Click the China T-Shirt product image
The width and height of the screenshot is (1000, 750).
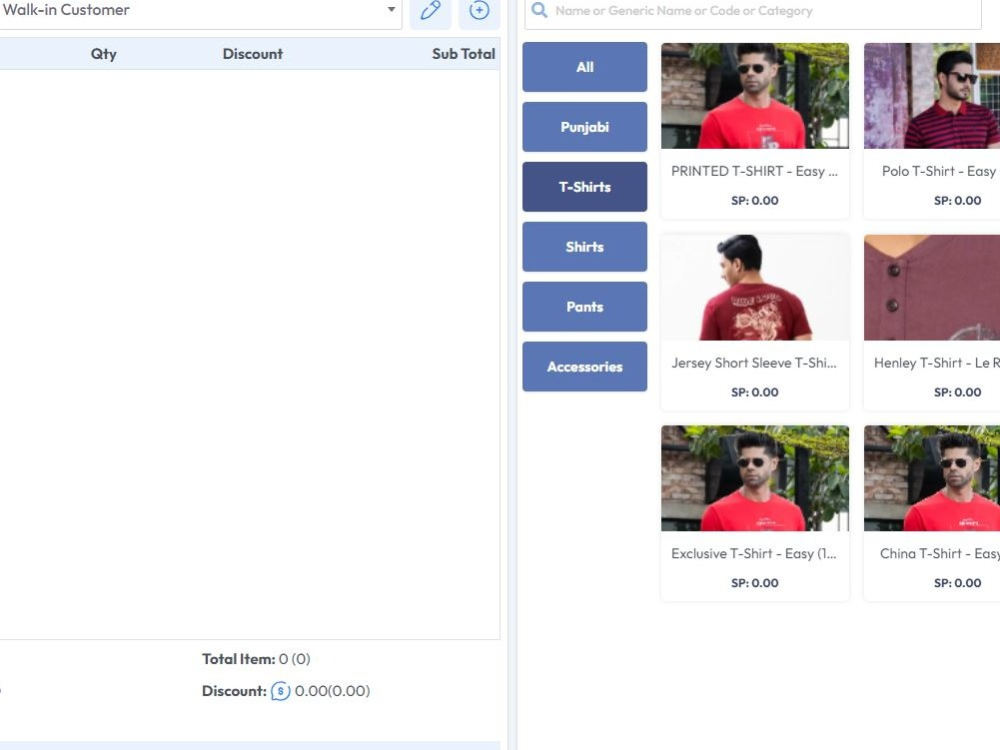(932, 478)
